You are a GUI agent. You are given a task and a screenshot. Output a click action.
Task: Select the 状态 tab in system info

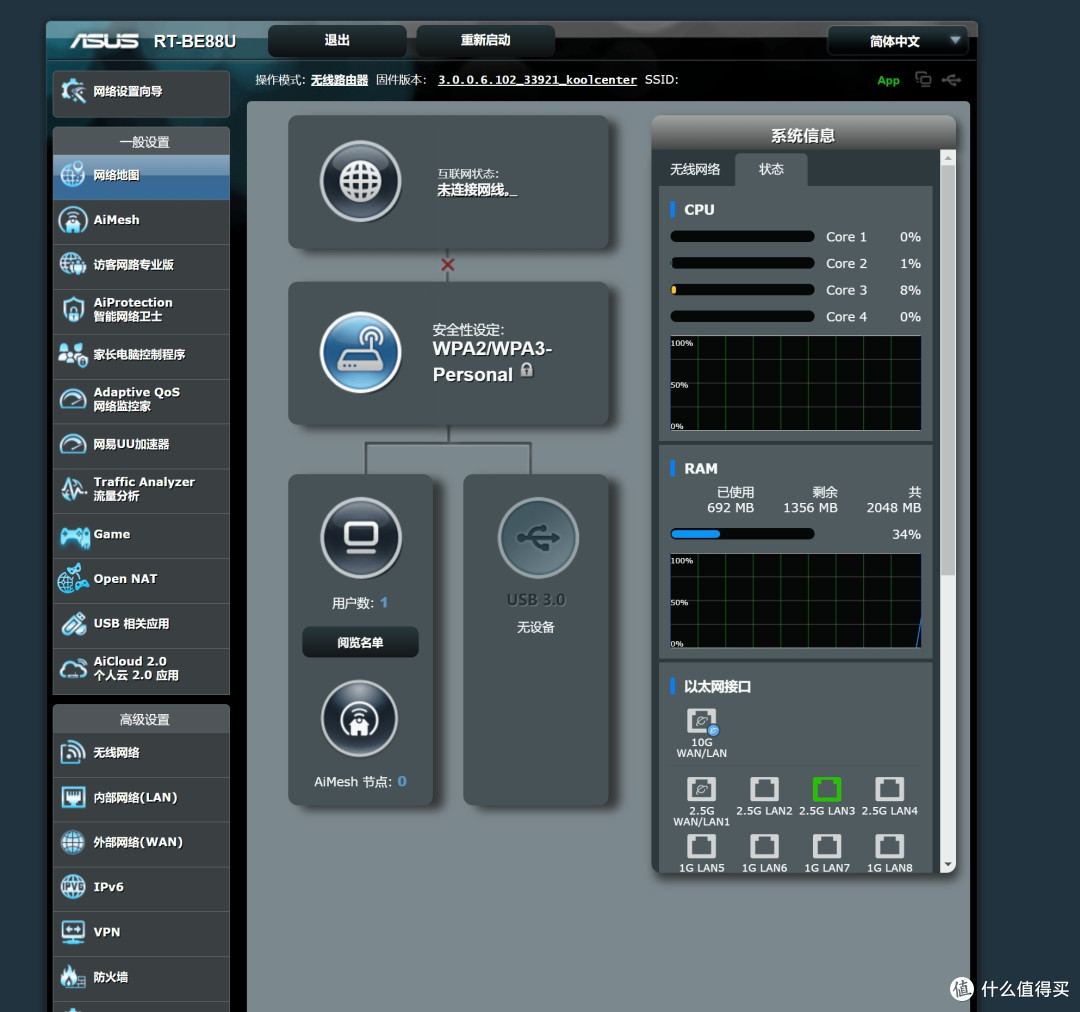point(771,170)
